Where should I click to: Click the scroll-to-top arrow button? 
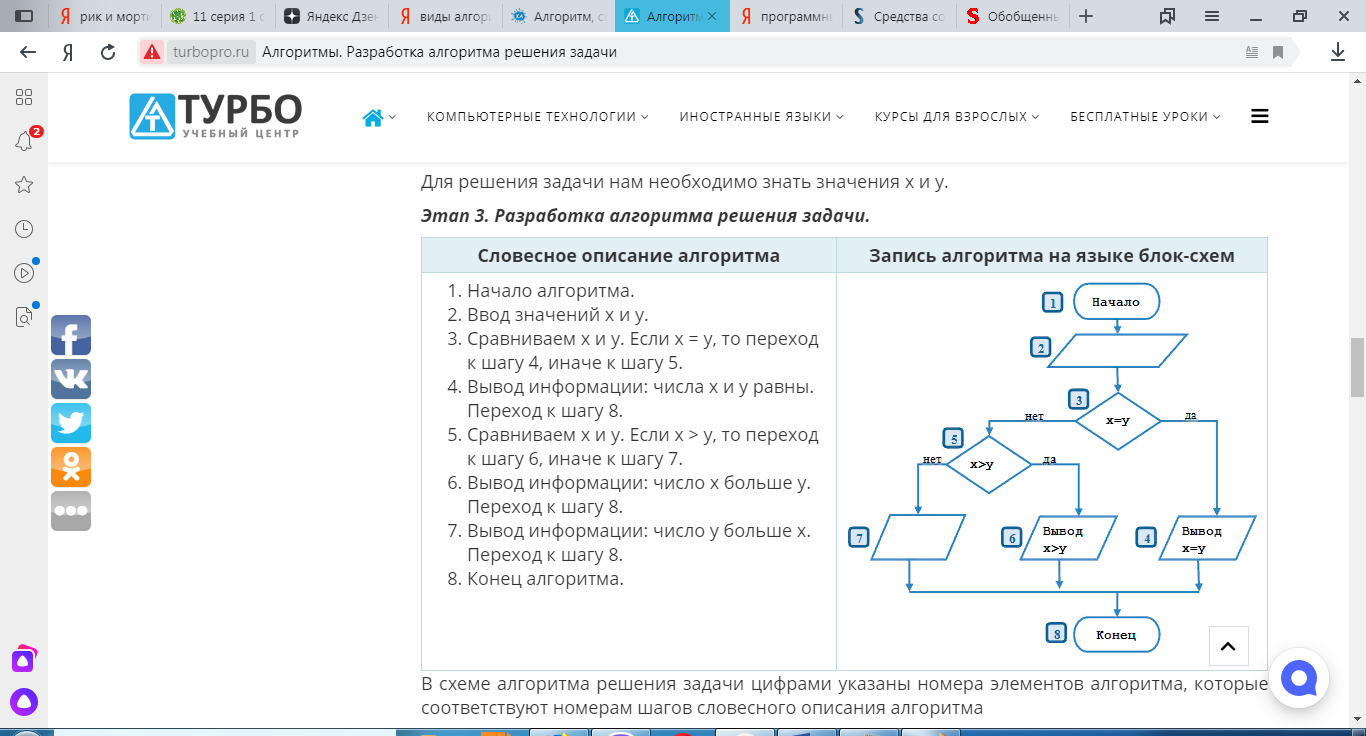click(1229, 647)
